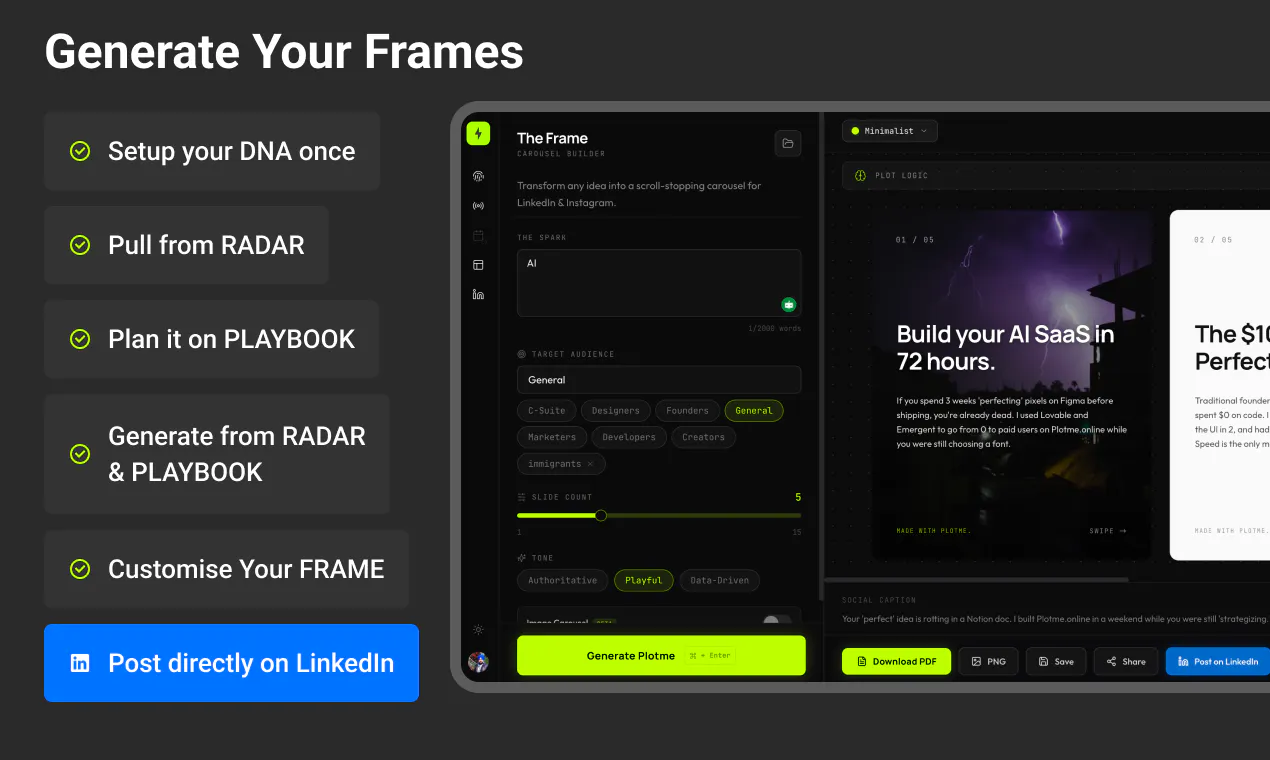Expand the Plot Logic bar
The width and height of the screenshot is (1270, 760).
pyautogui.click(x=1055, y=175)
